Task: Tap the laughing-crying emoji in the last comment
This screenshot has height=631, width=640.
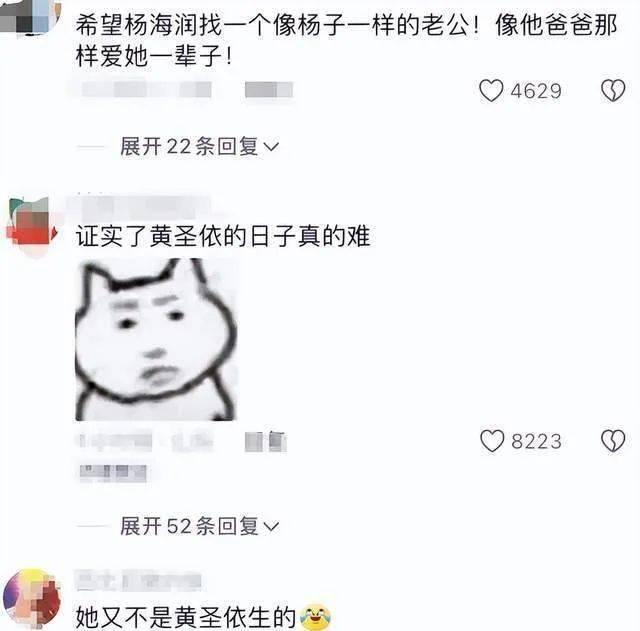Action: (x=316, y=616)
